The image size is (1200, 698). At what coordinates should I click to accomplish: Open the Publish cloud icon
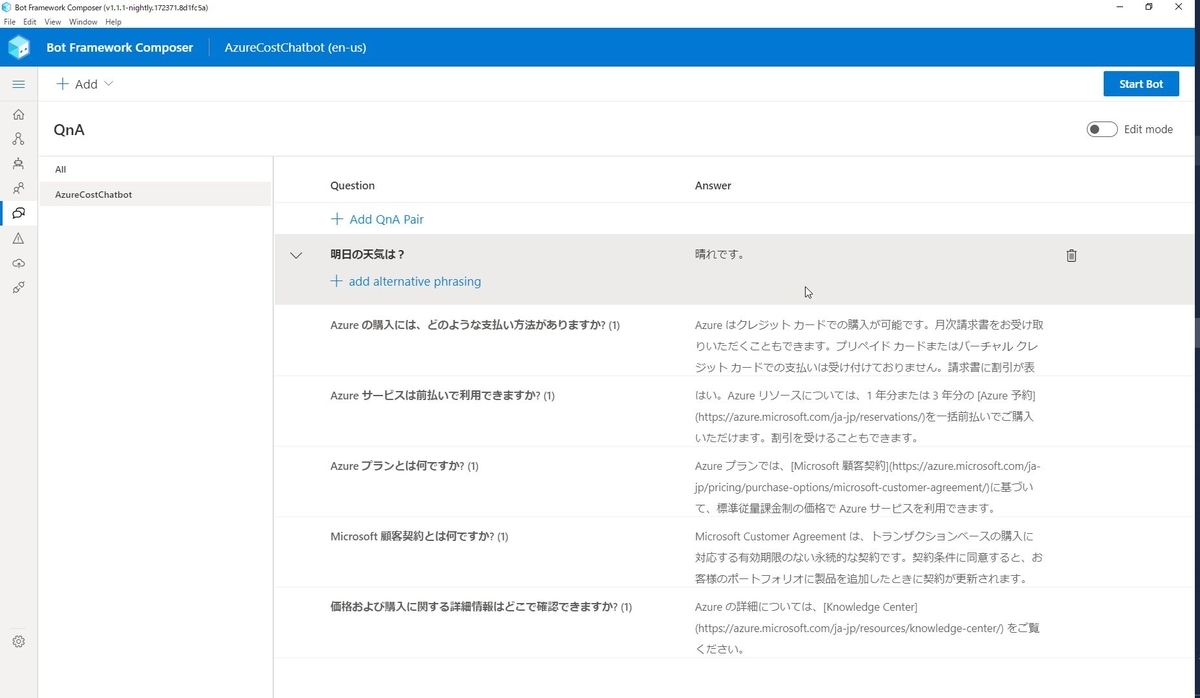coord(18,263)
